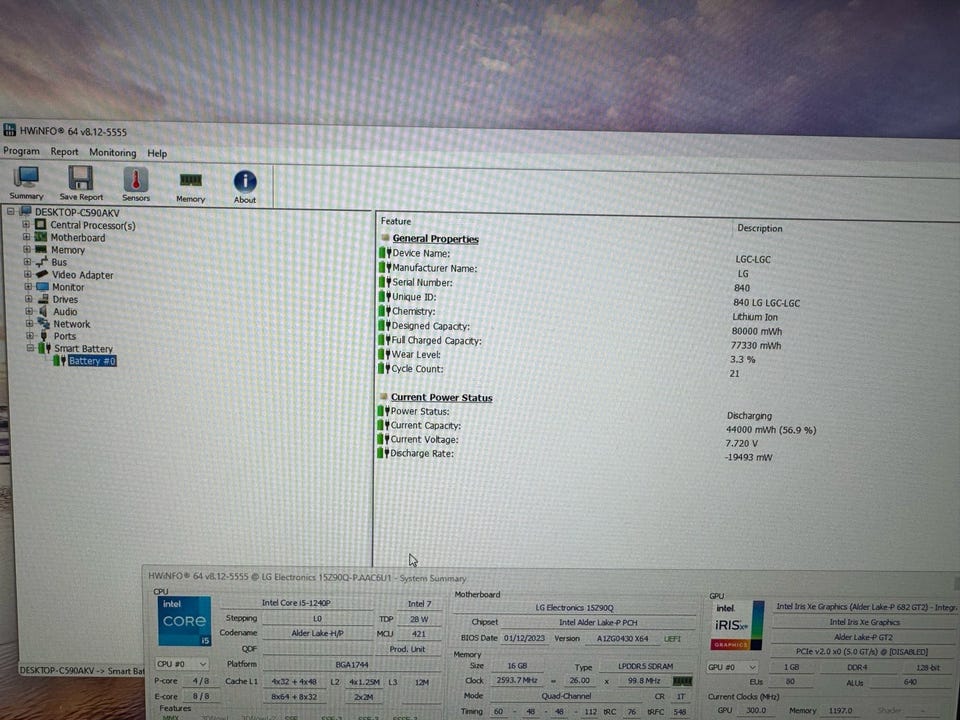This screenshot has height=720, width=960.
Task: Click the battery icon beside Cycle Count
Action: [384, 368]
